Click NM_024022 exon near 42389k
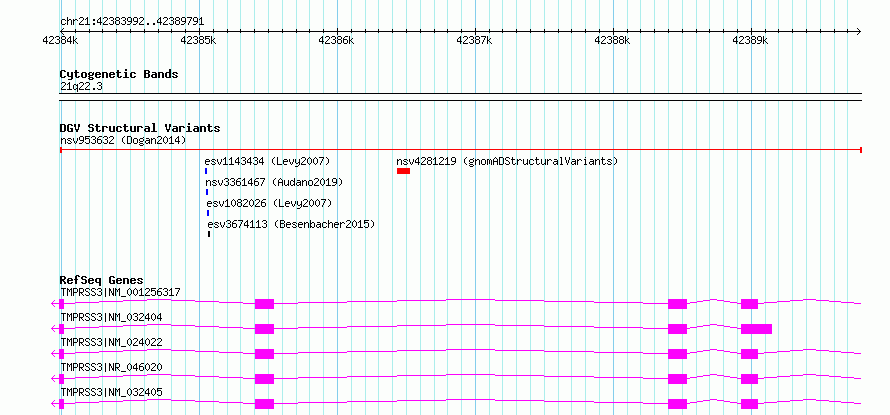Viewport: 890px width, 415px height. pos(749,354)
